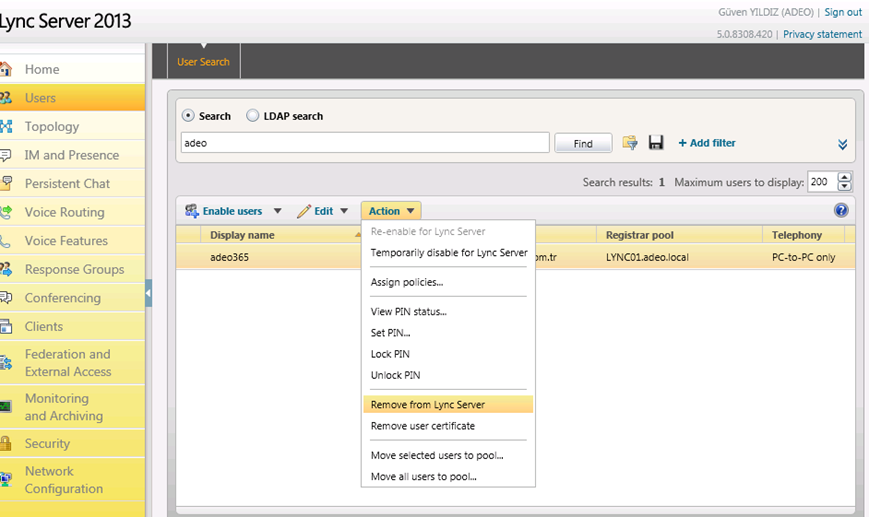
Task: Click the Users people icon in sidebar
Action: pyautogui.click(x=6, y=98)
